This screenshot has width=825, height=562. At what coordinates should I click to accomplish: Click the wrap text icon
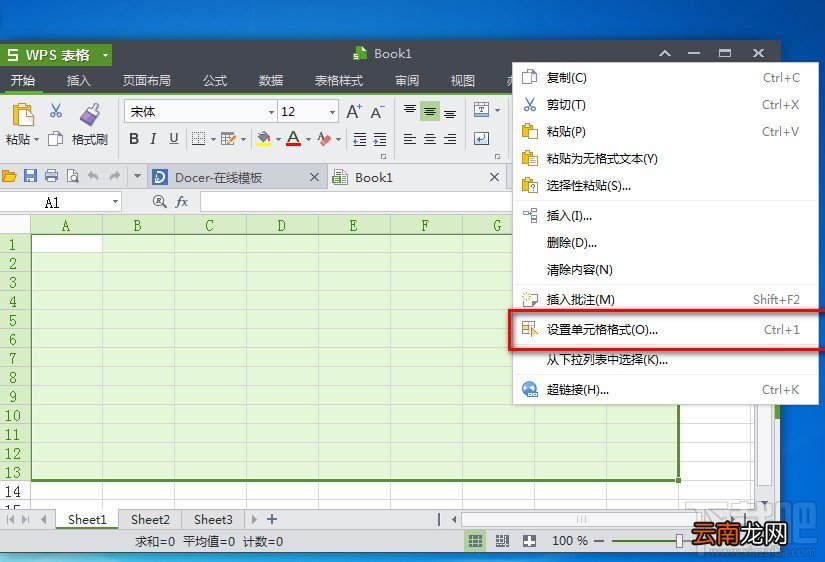point(481,139)
